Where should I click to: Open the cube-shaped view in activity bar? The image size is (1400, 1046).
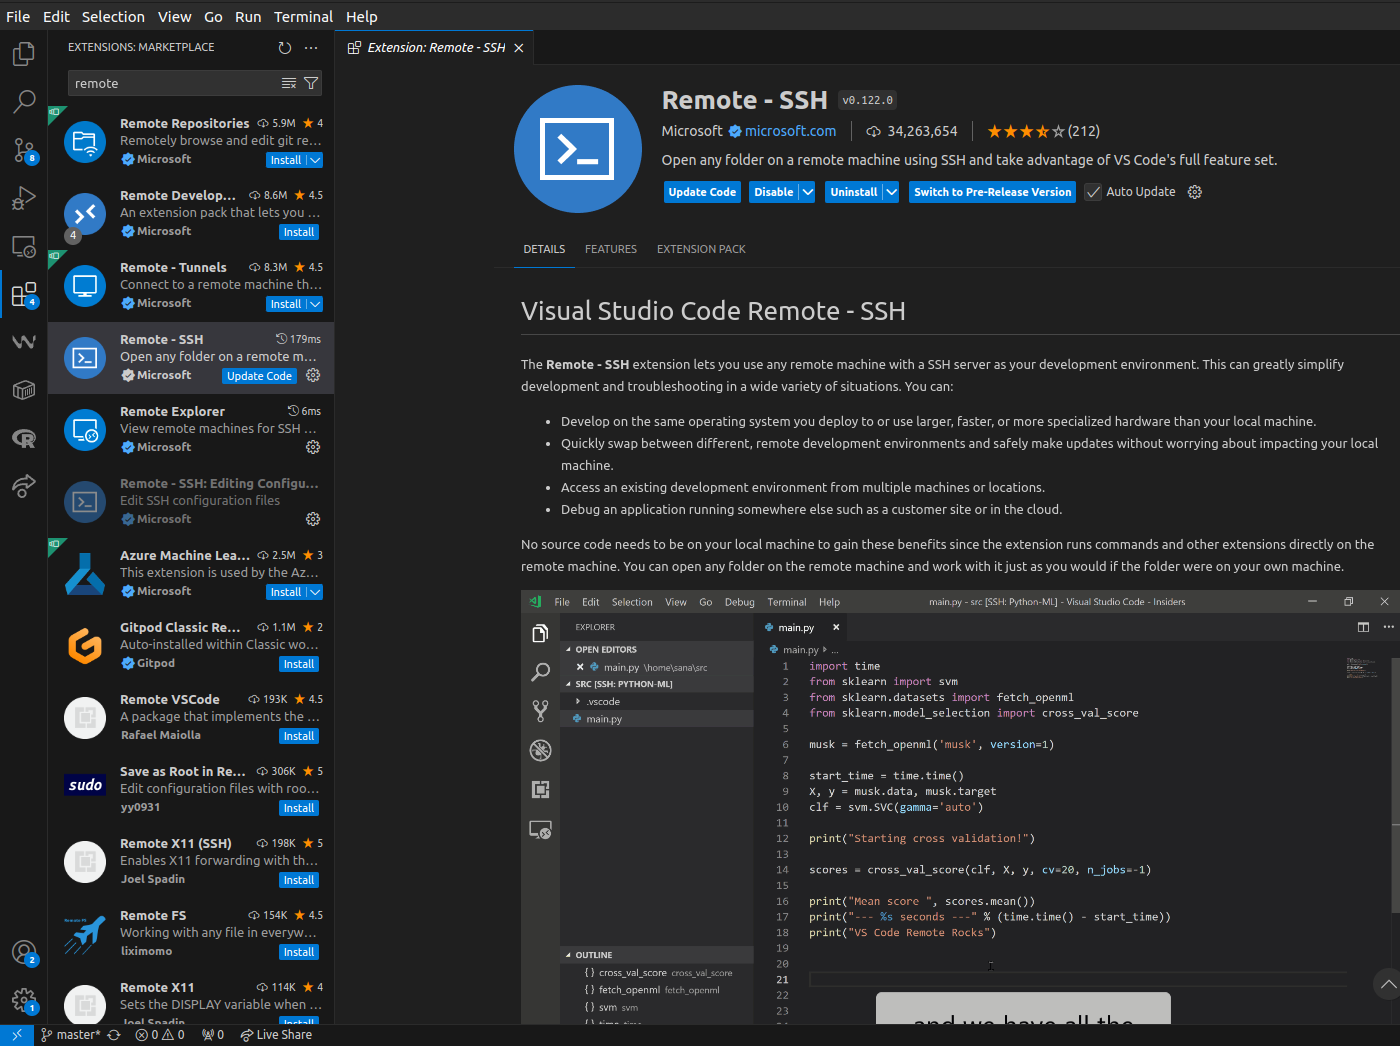click(x=24, y=390)
